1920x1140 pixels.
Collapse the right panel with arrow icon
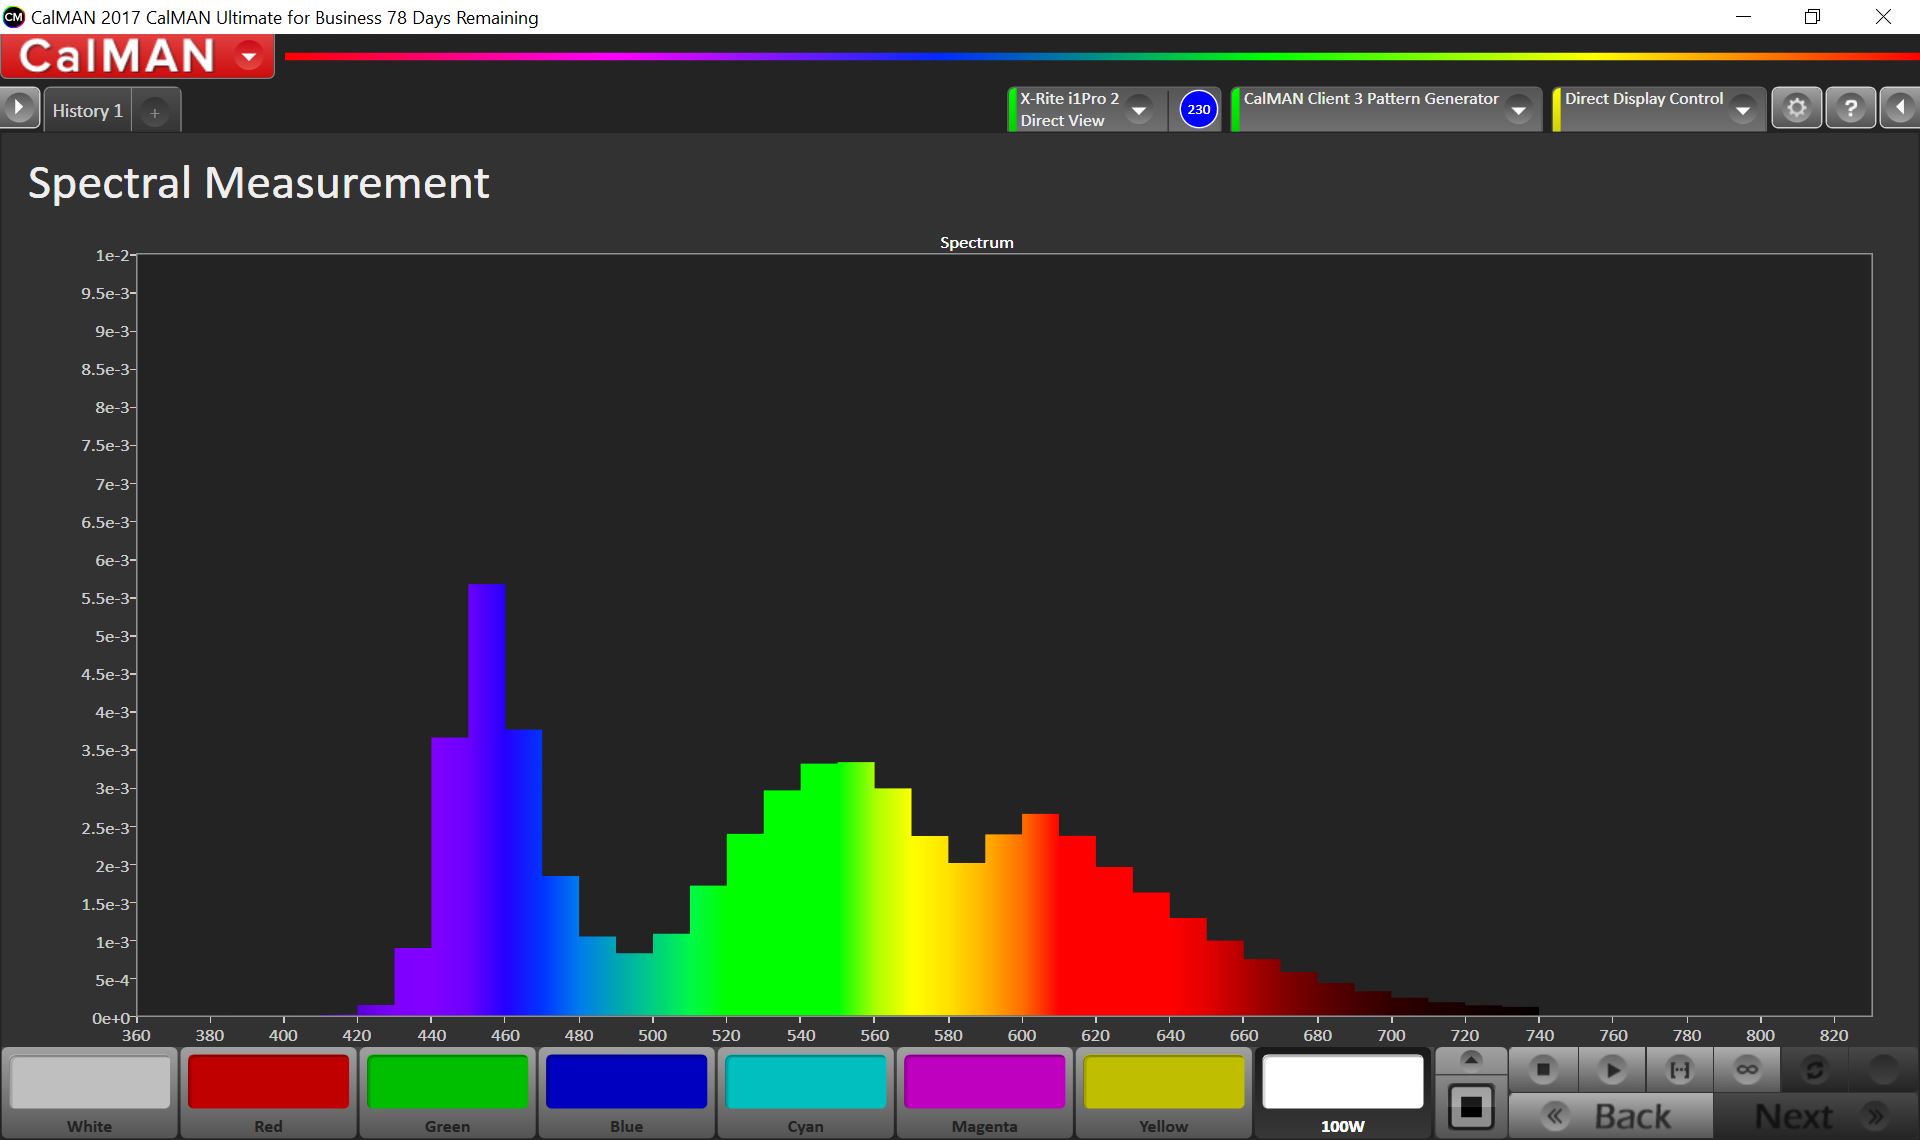click(1900, 108)
